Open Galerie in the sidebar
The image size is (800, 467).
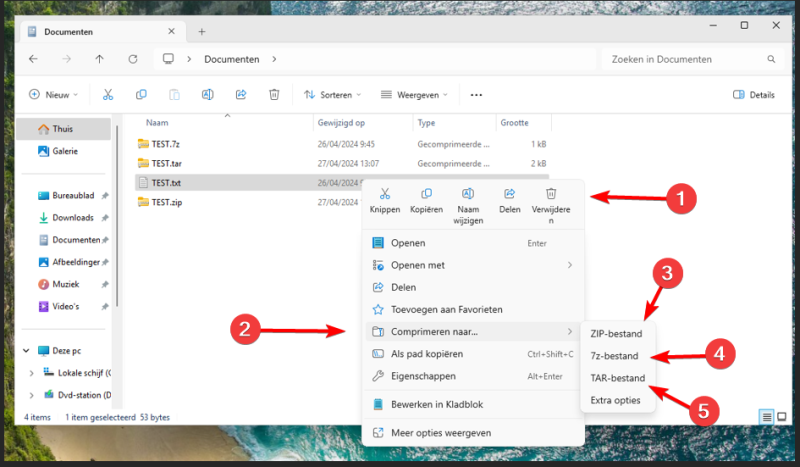pos(65,151)
